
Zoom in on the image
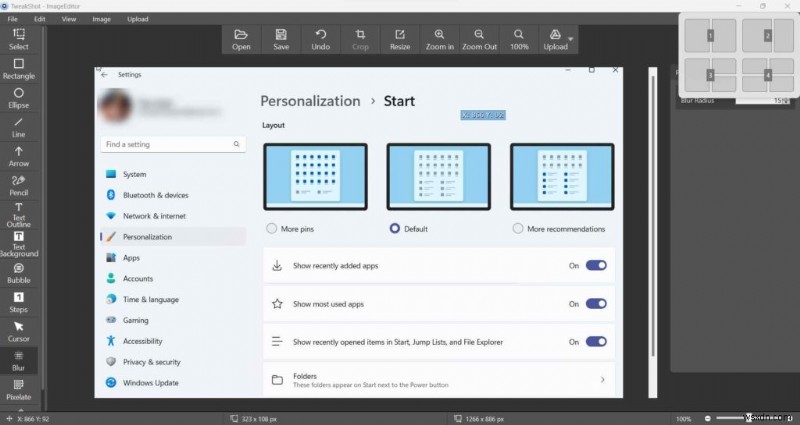[439, 40]
